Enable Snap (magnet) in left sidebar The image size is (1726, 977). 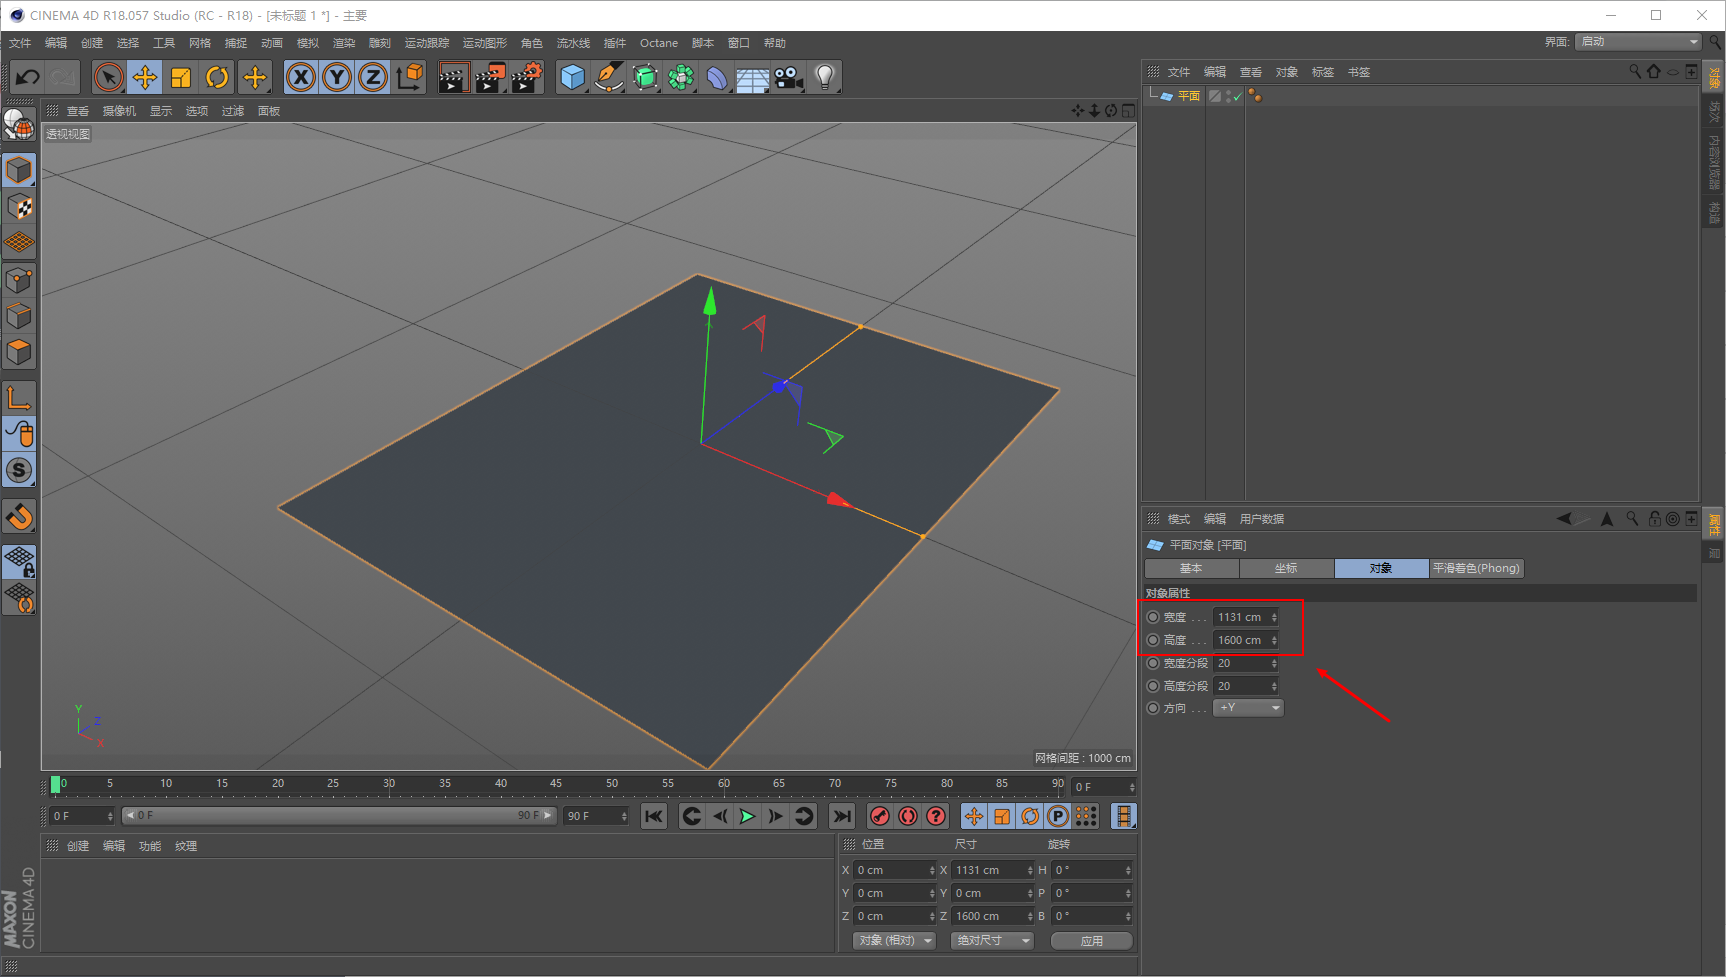(x=19, y=516)
